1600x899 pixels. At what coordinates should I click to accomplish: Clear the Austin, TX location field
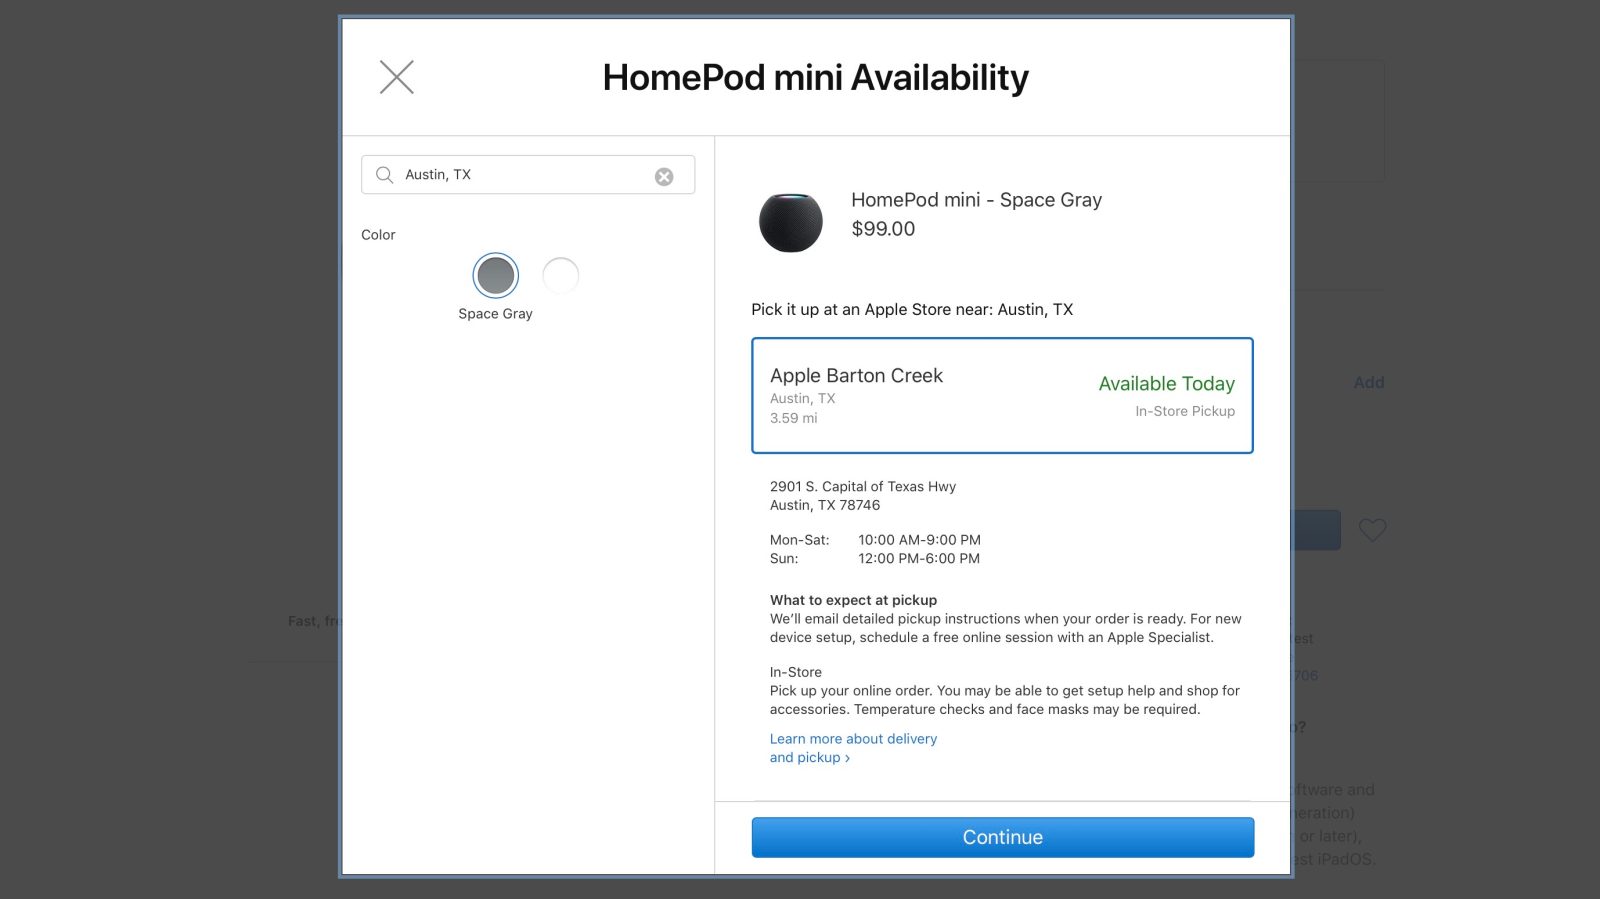pos(664,177)
